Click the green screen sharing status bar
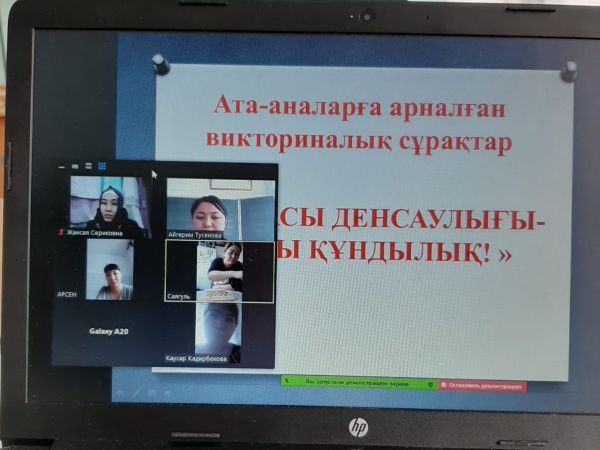 click(x=357, y=383)
